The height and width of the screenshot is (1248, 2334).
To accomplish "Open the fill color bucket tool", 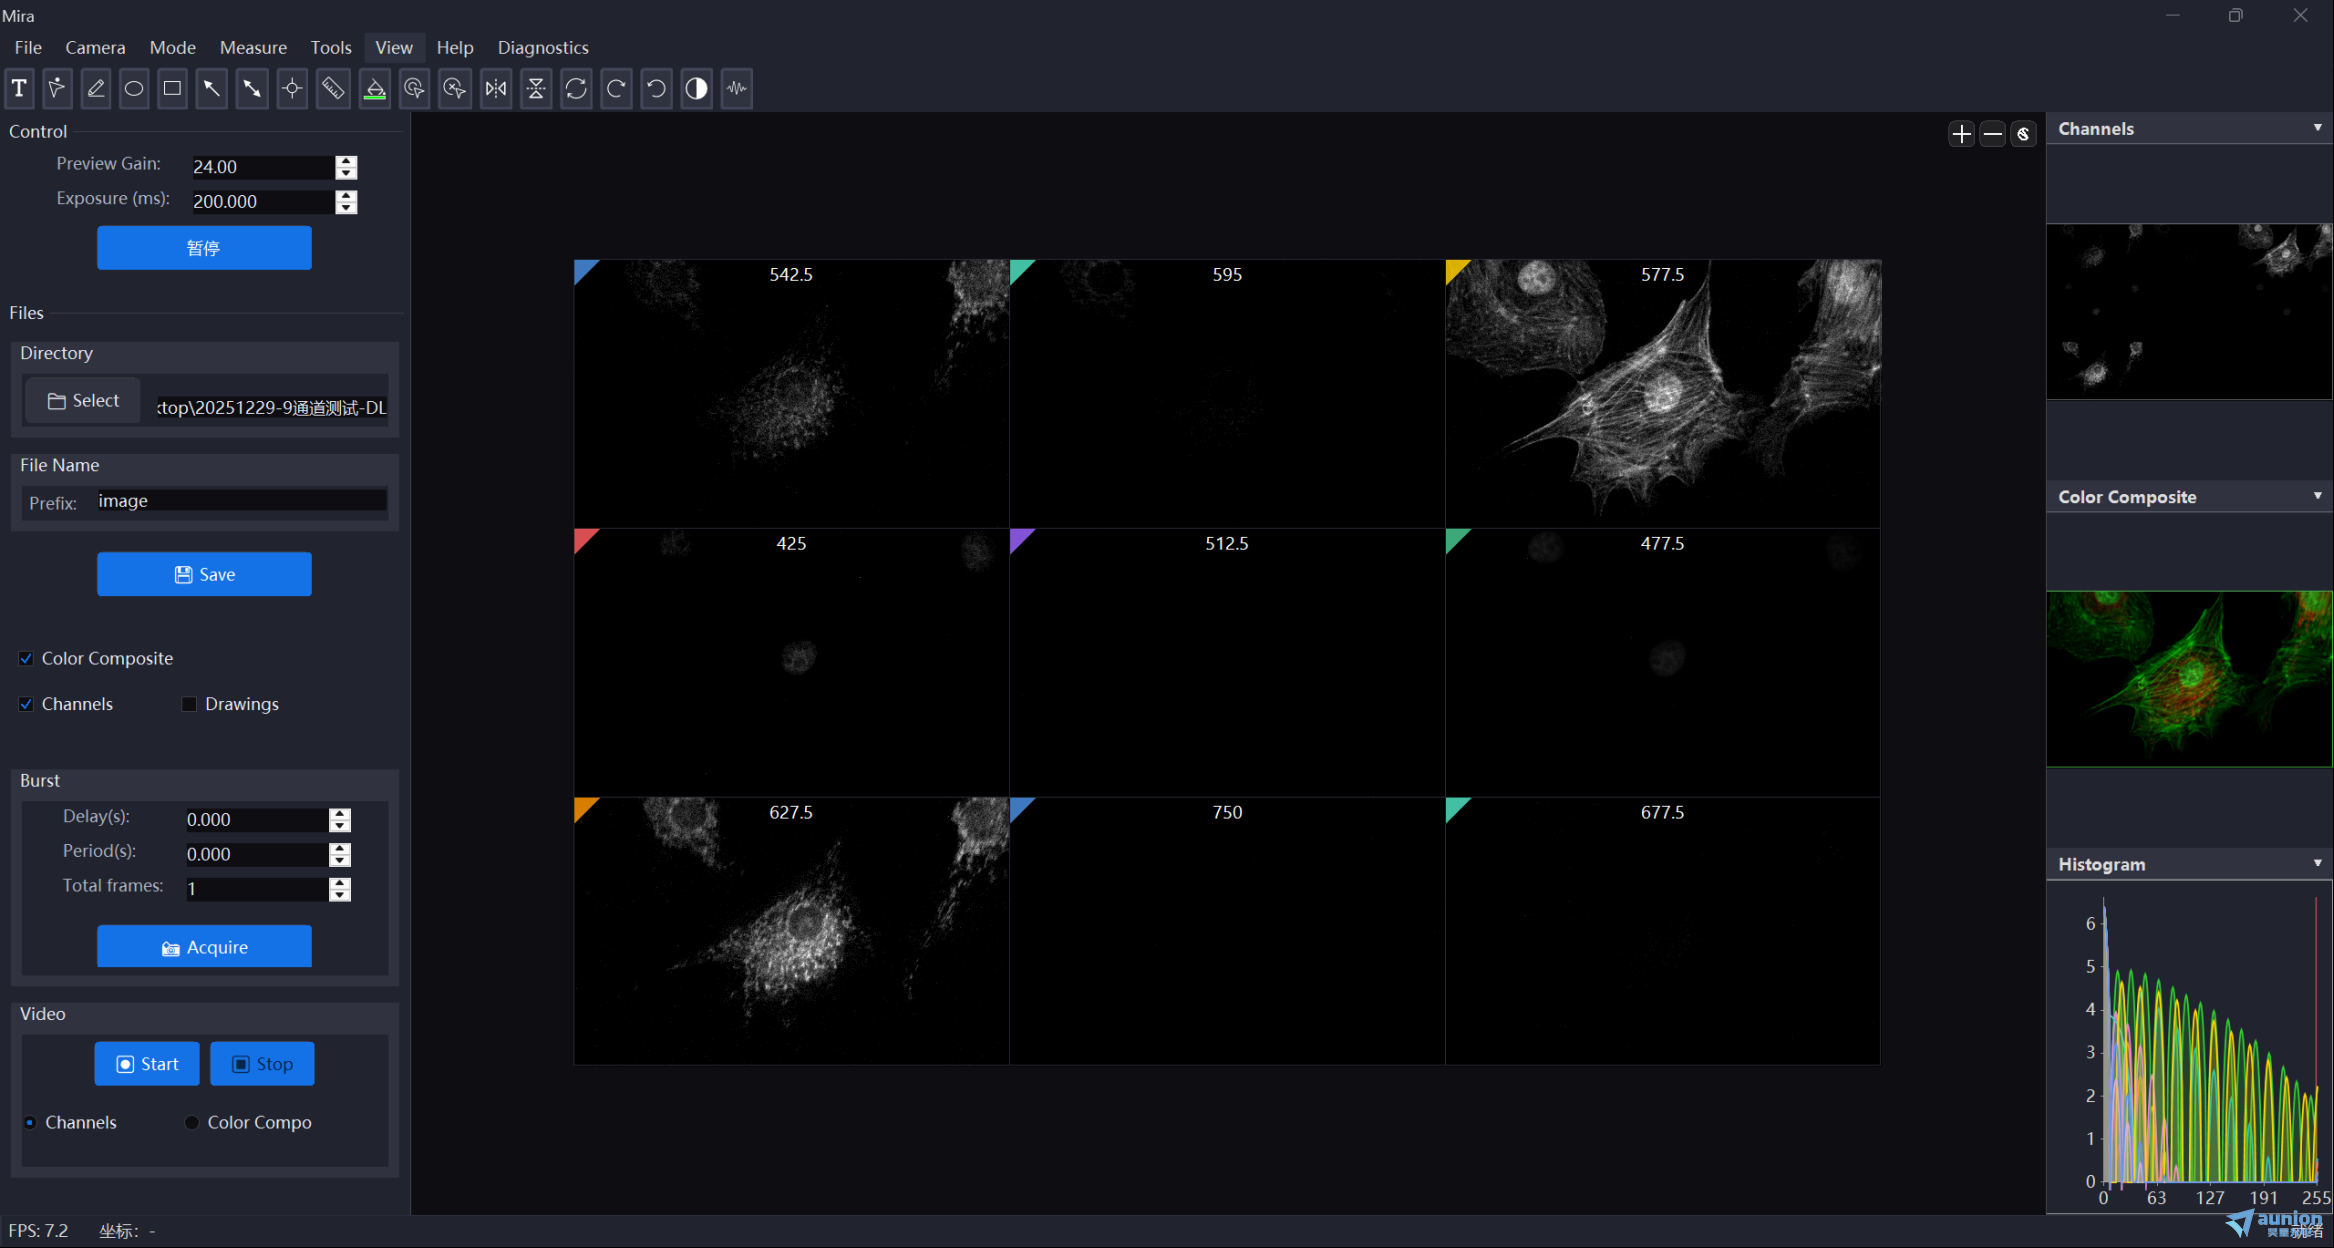I will 375,88.
